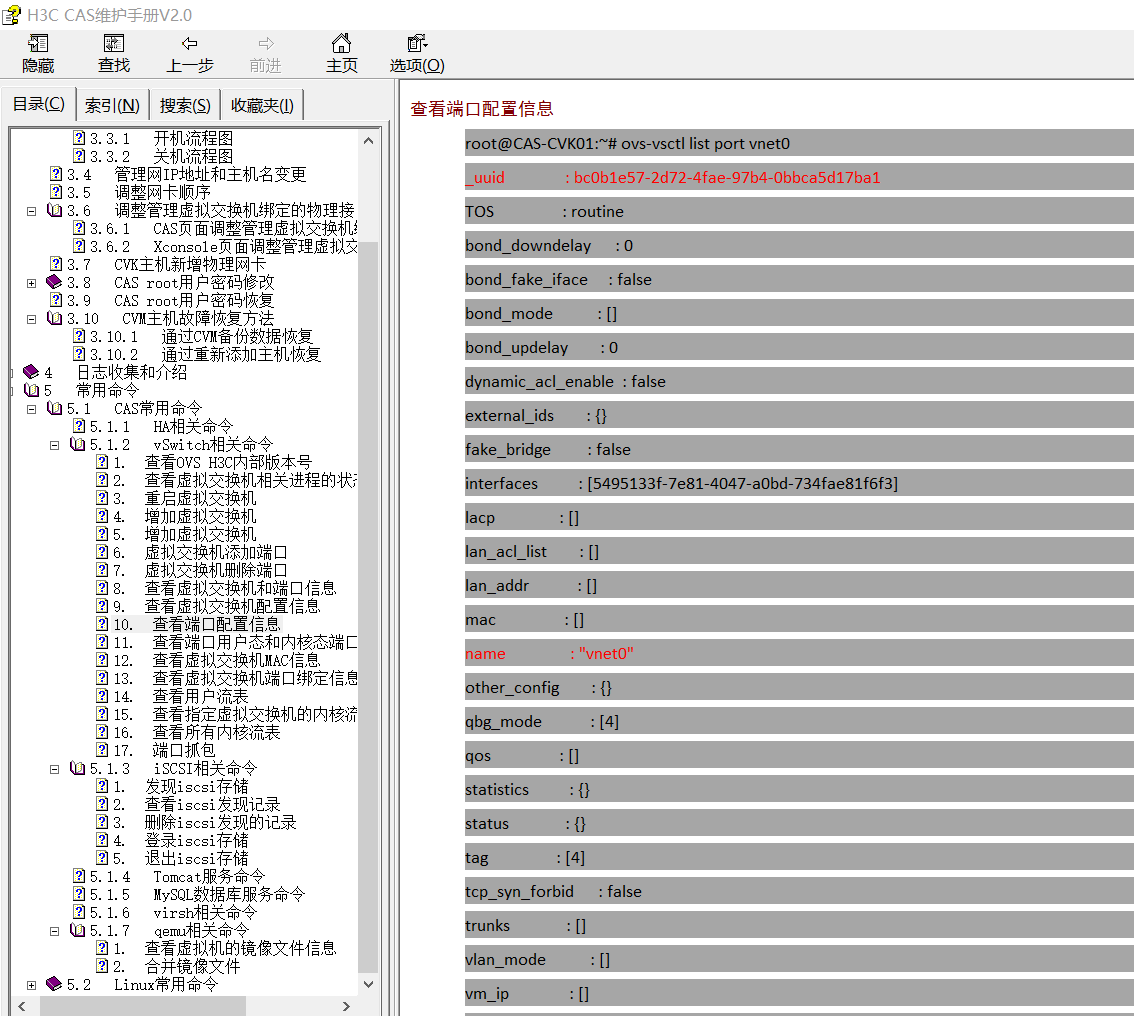Click the page icon beside 5.1.4 Tomcat服务命令
Image resolution: width=1134 pixels, height=1016 pixels.
[80, 876]
